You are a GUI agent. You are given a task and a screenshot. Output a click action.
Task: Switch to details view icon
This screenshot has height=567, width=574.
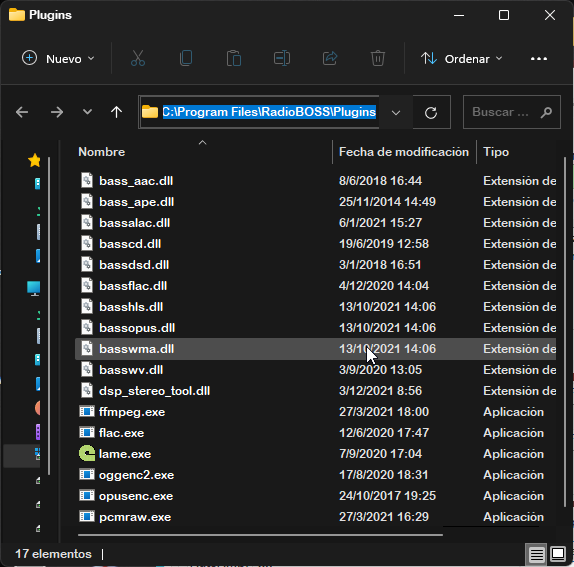point(536,554)
